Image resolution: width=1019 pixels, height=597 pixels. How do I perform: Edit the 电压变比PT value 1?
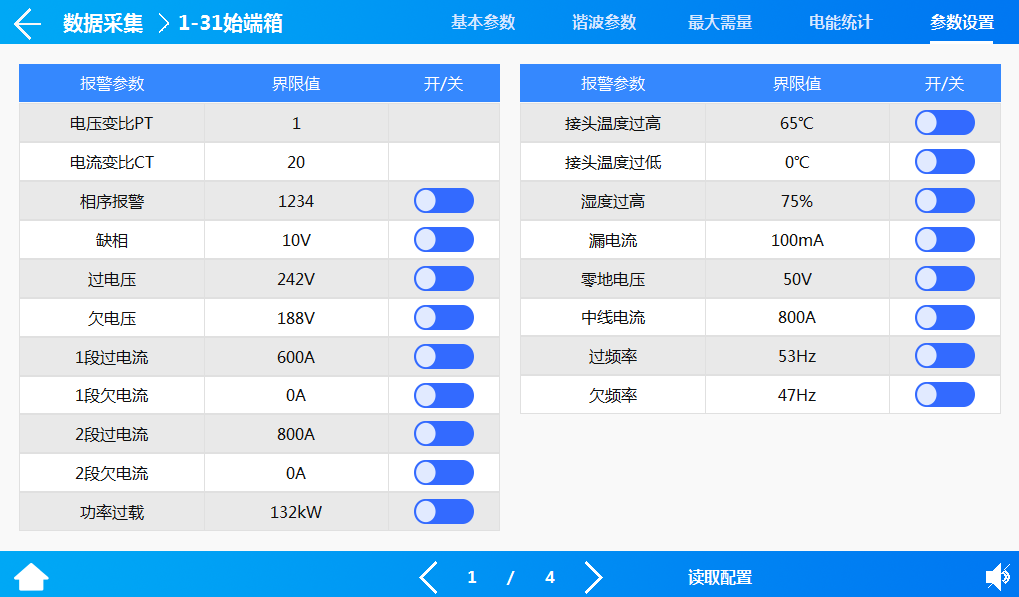(296, 123)
